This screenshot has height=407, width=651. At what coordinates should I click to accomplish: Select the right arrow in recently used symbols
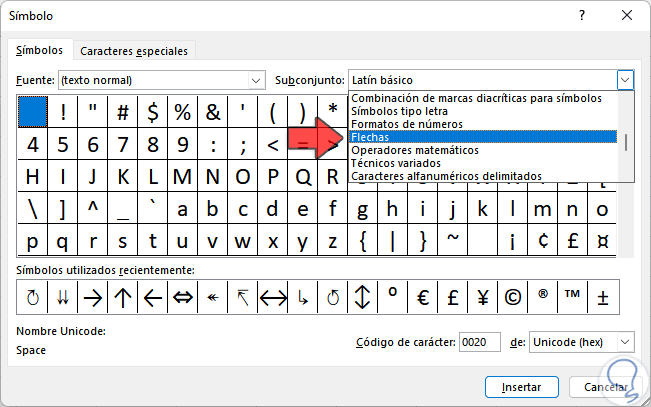point(92,297)
